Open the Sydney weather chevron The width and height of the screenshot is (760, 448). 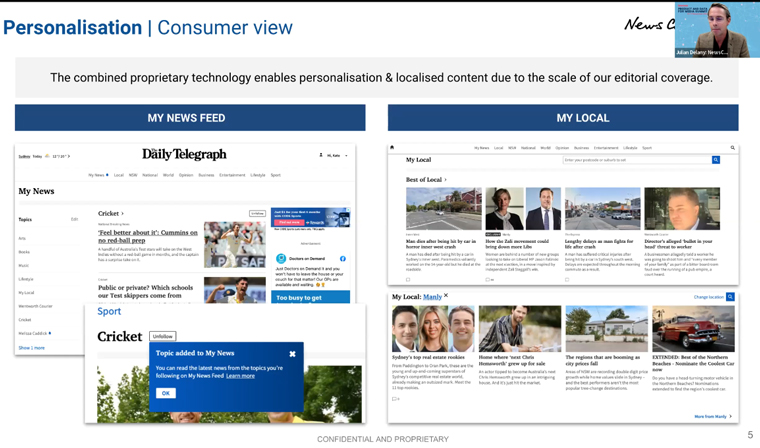69,156
